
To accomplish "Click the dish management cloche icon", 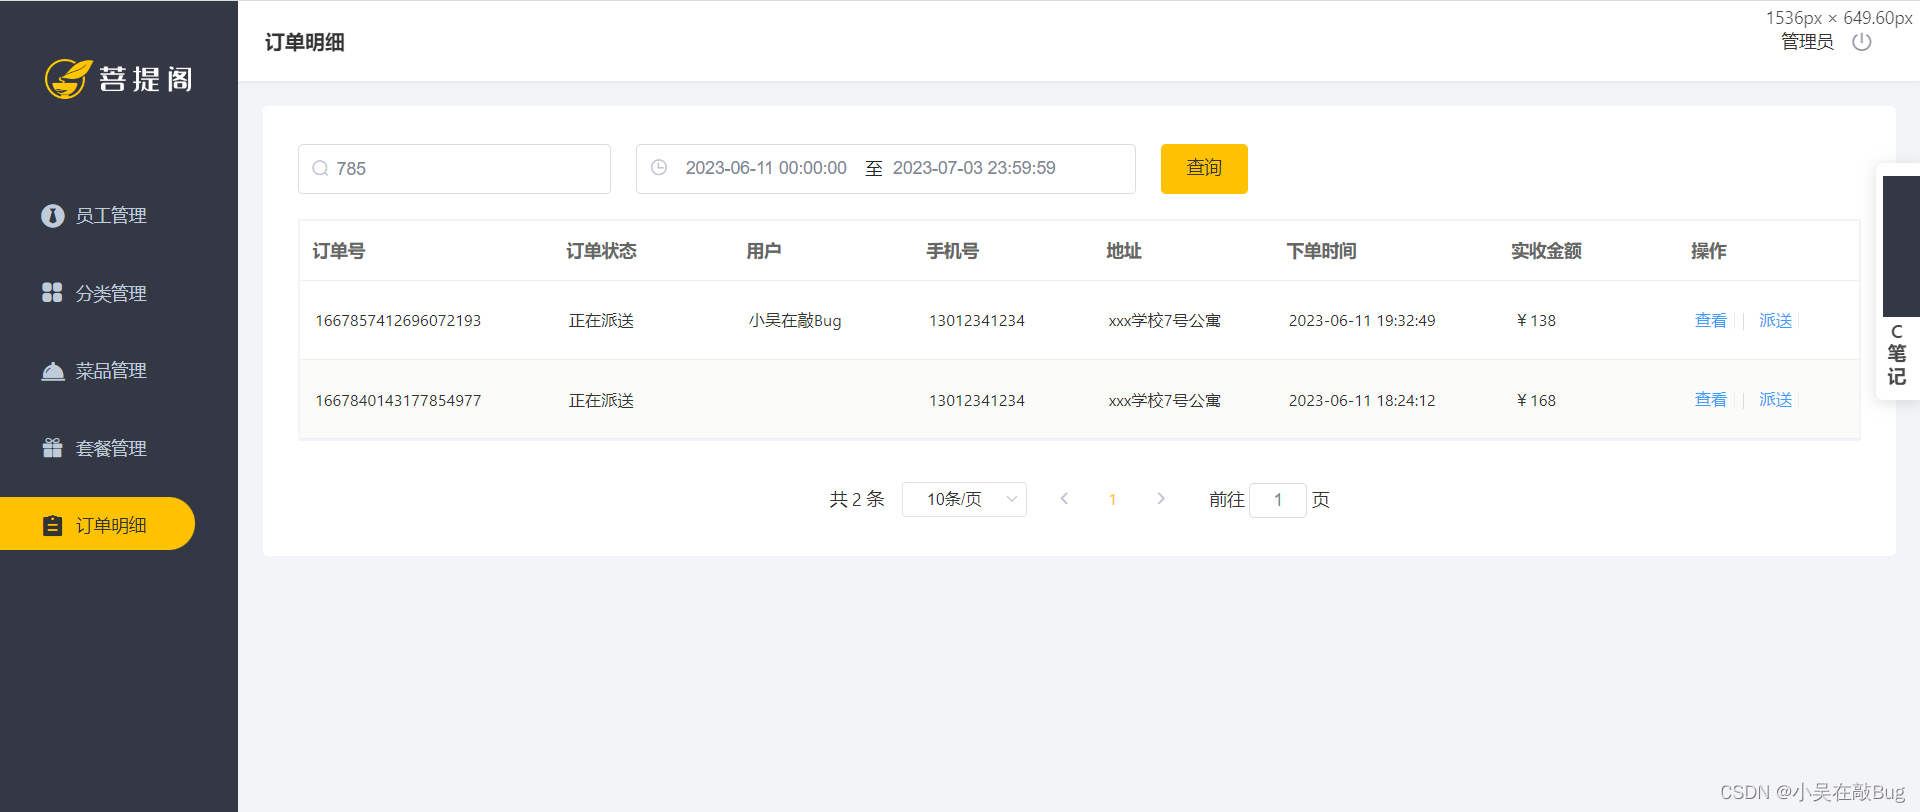I will (x=52, y=371).
